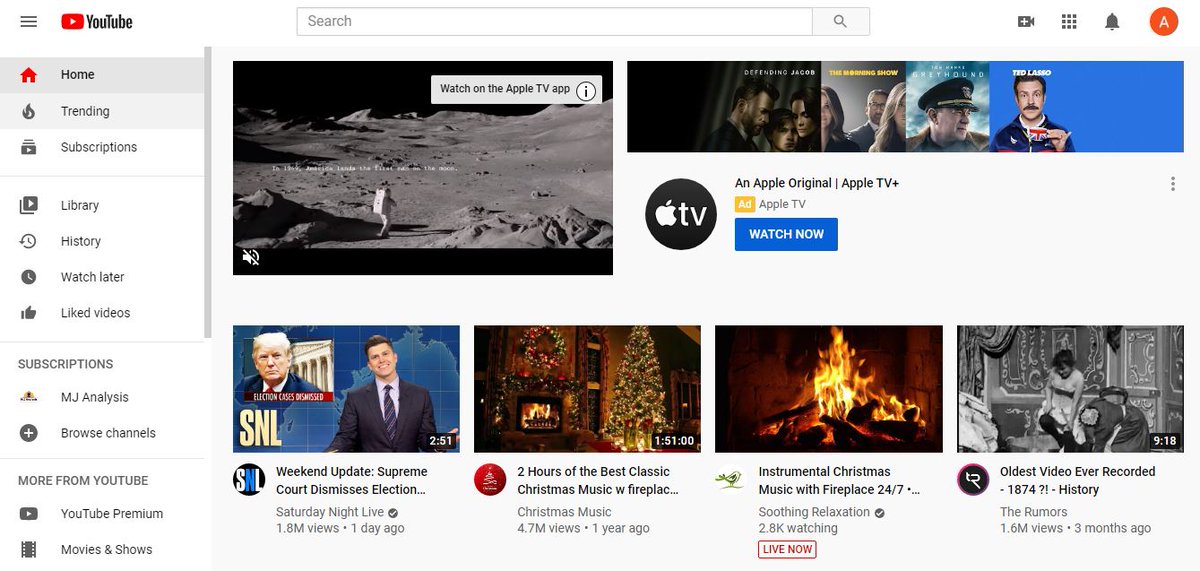Open the YouTube apps grid
Screen dimensions: 1200x571
click(x=1069, y=21)
